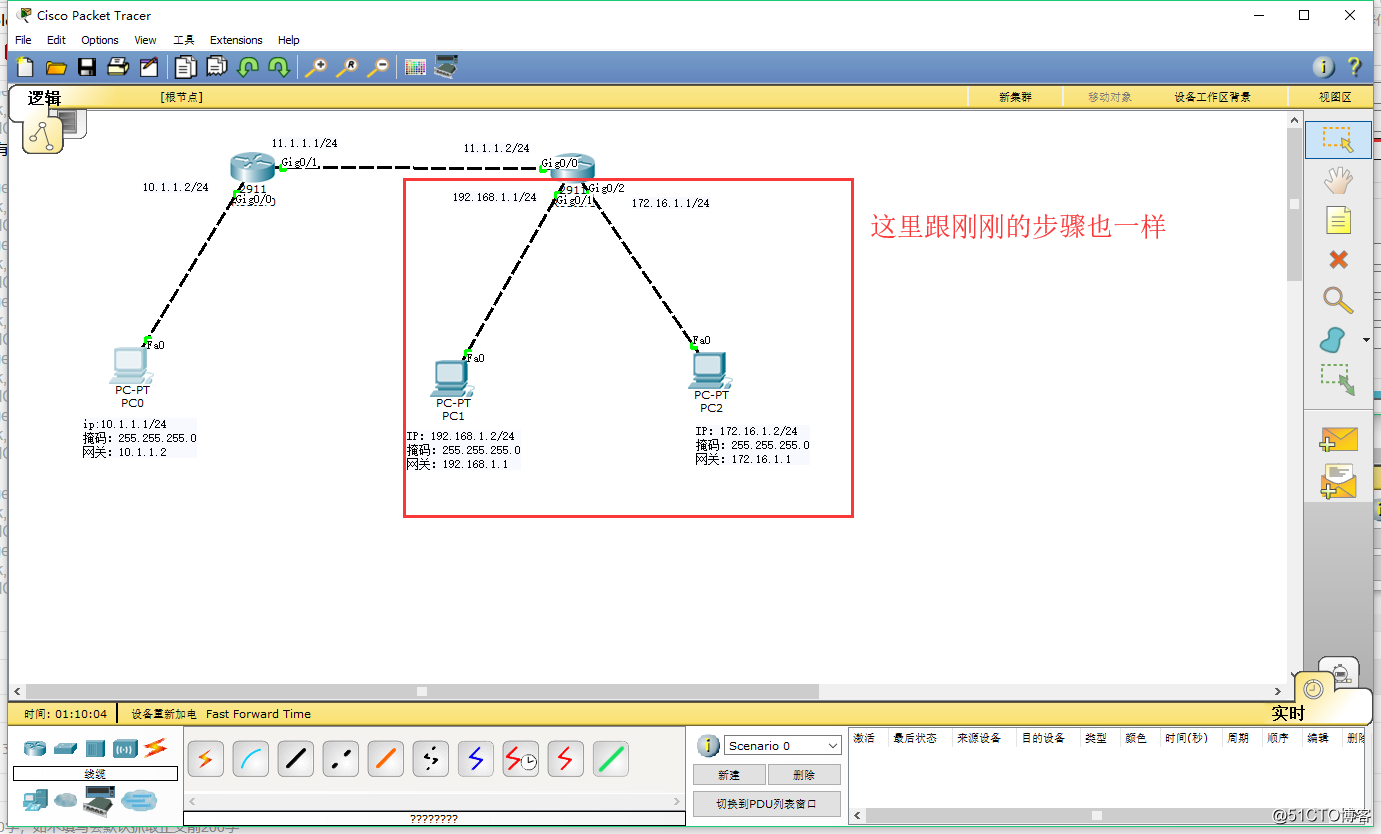Viewport: 1381px width, 834px height.
Task: Open the custom devices dialog icon
Action: click(446, 68)
